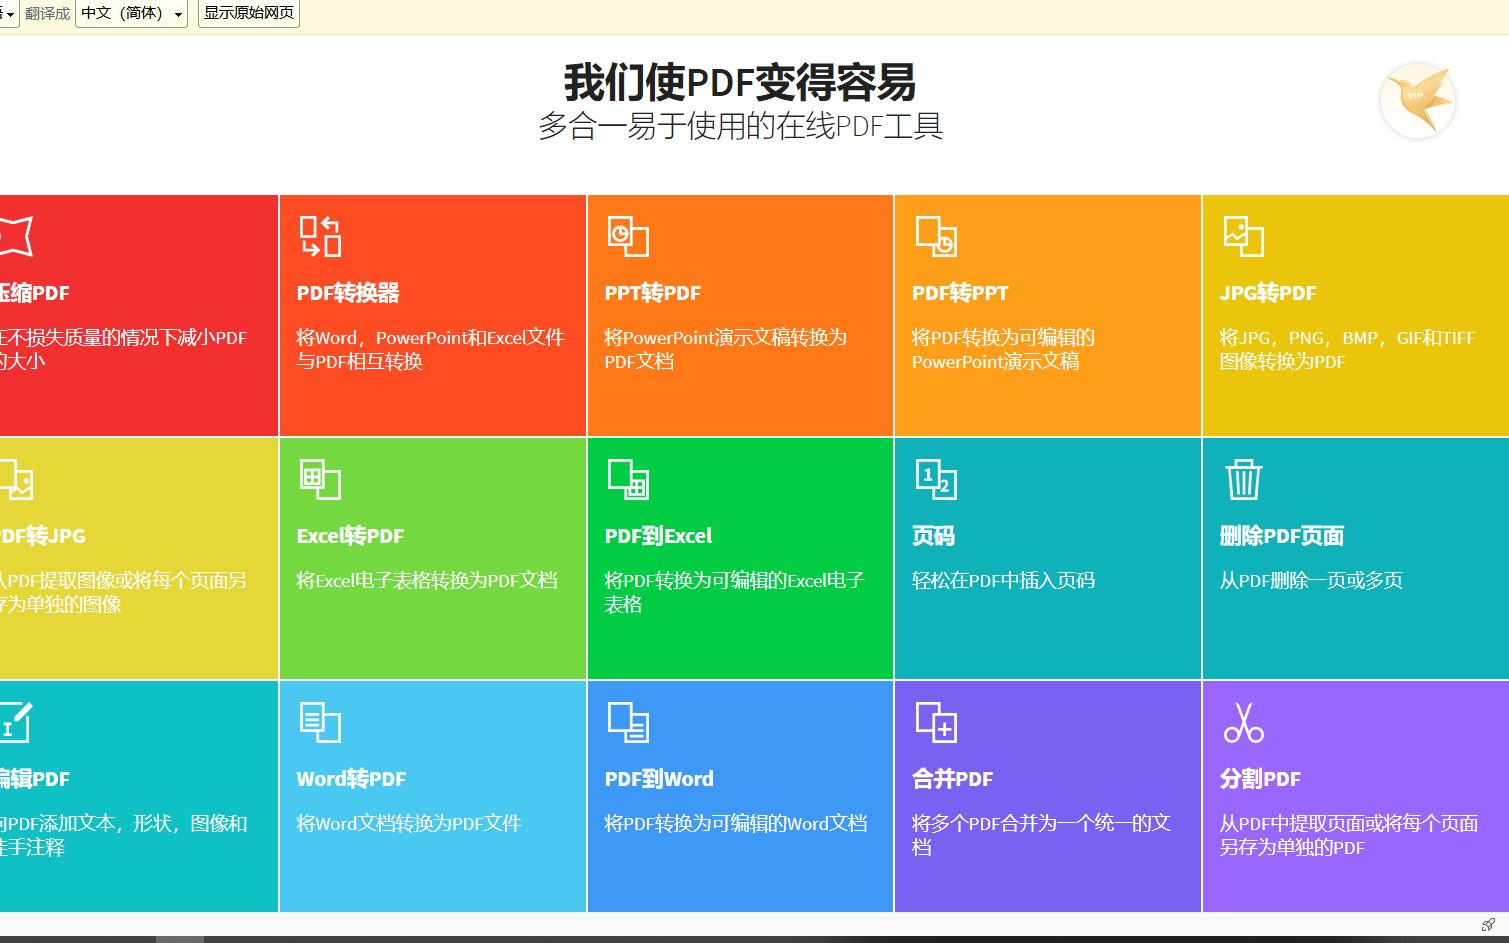Click the 编辑PDF pencil edit icon
The width and height of the screenshot is (1509, 943).
(x=15, y=722)
